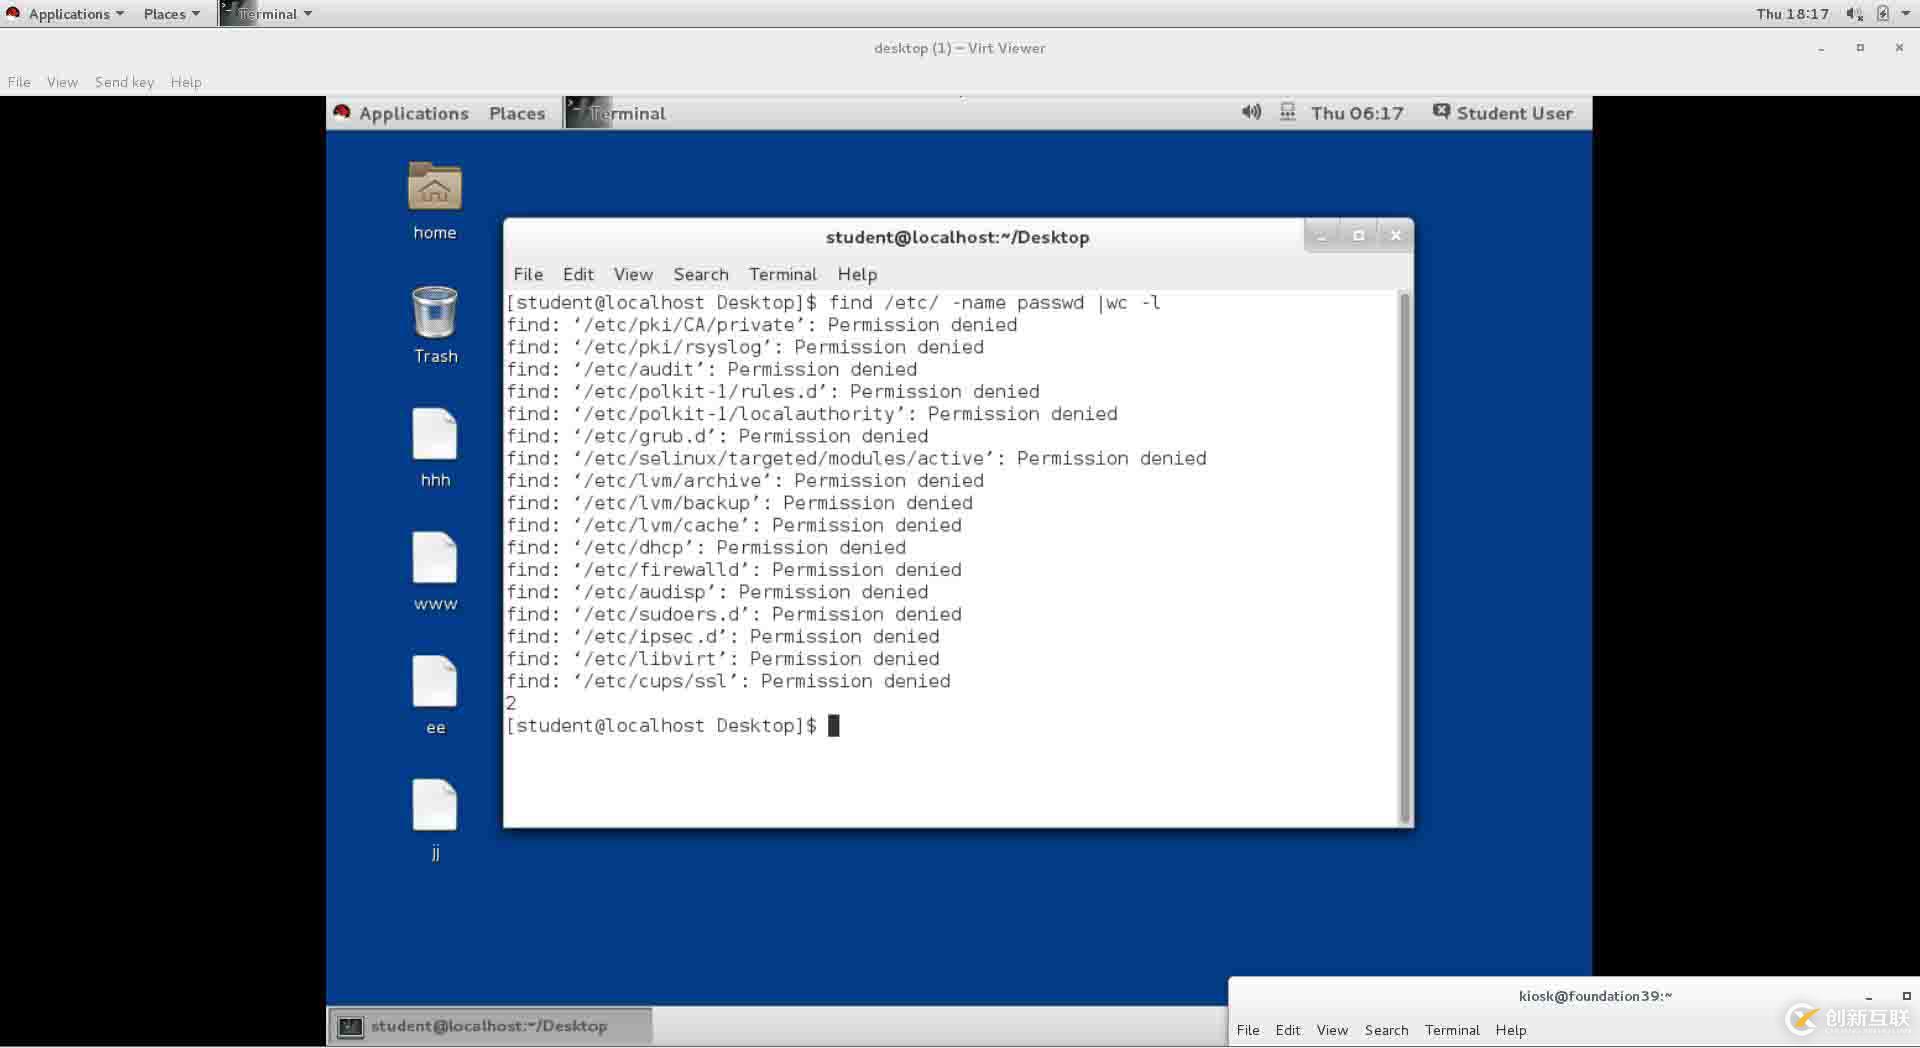The image size is (1920, 1048).
Task: Select the ee file icon
Action: pos(434,683)
